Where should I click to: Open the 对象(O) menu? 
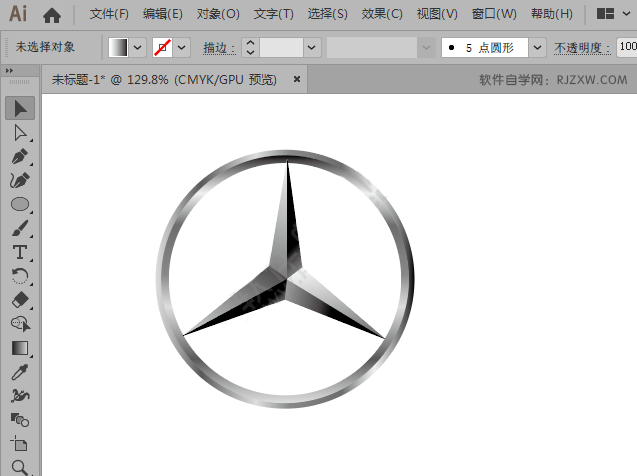218,14
